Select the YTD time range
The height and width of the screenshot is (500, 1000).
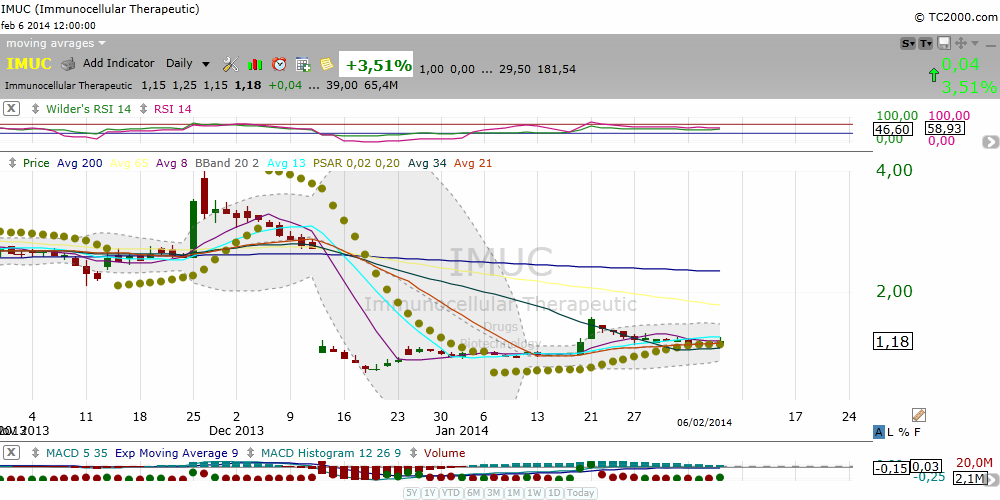click(x=451, y=493)
